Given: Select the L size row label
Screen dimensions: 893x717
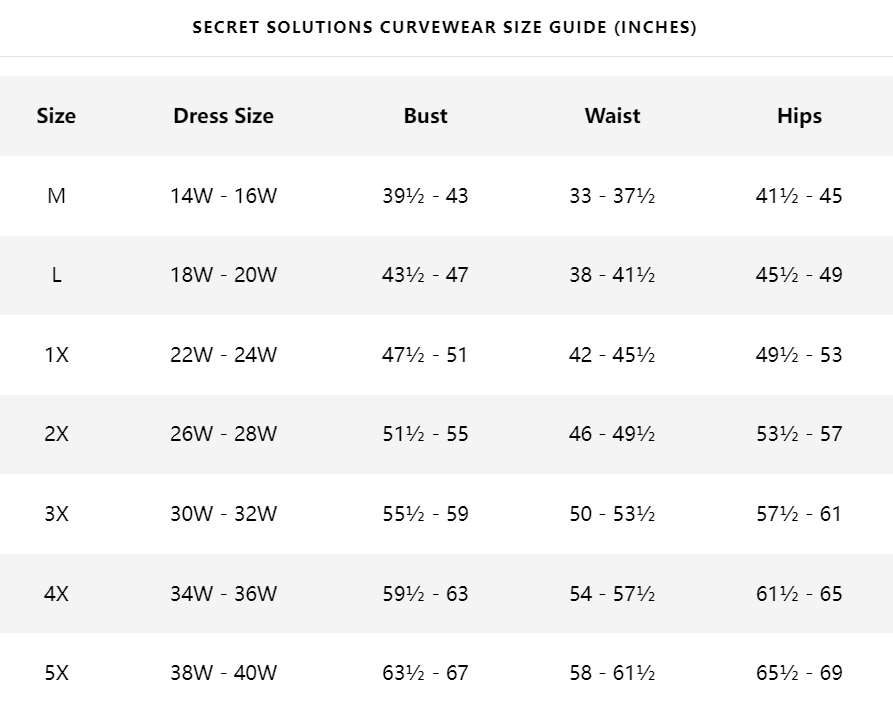Looking at the screenshot, I should (56, 275).
